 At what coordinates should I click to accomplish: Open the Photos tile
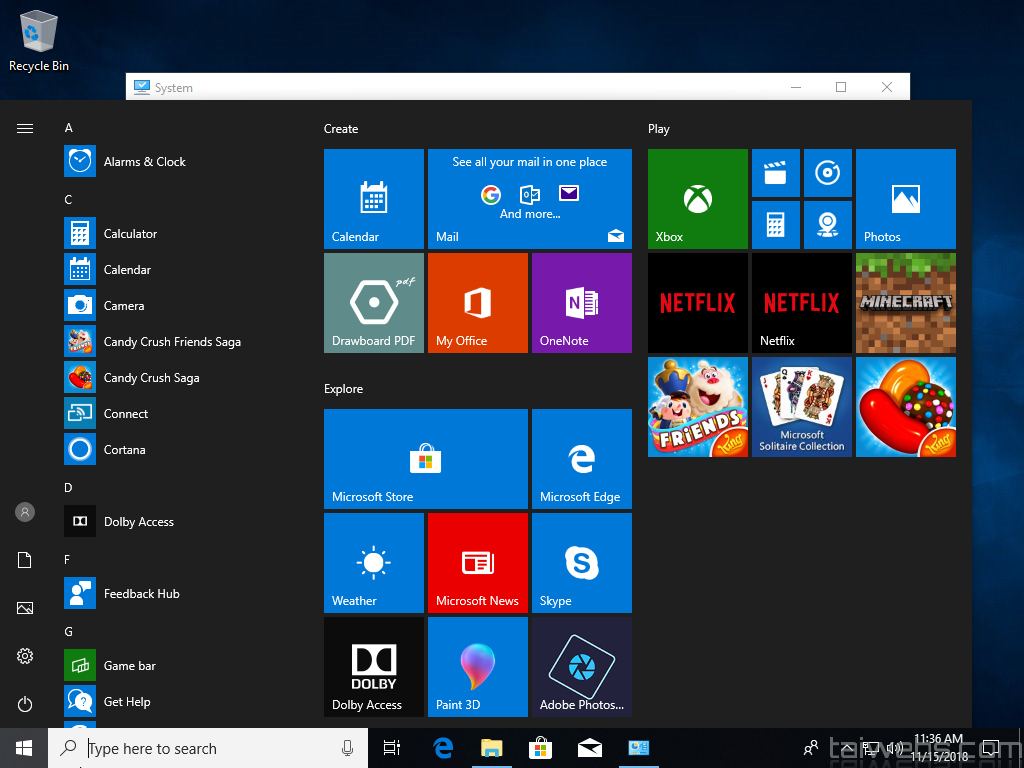[905, 199]
